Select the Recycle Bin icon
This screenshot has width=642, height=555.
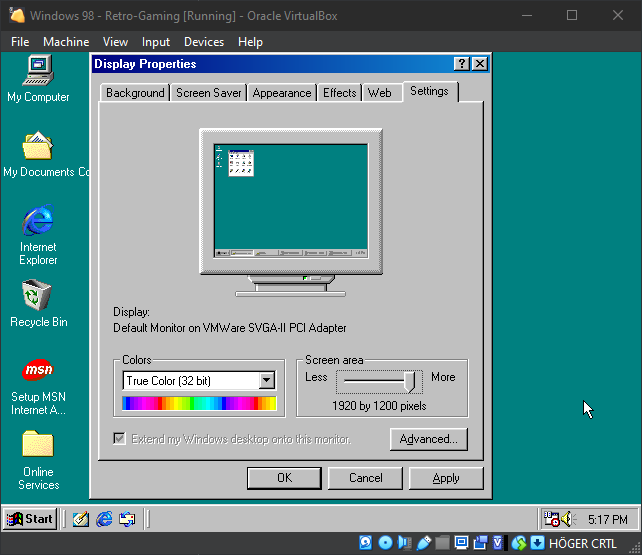tap(37, 295)
